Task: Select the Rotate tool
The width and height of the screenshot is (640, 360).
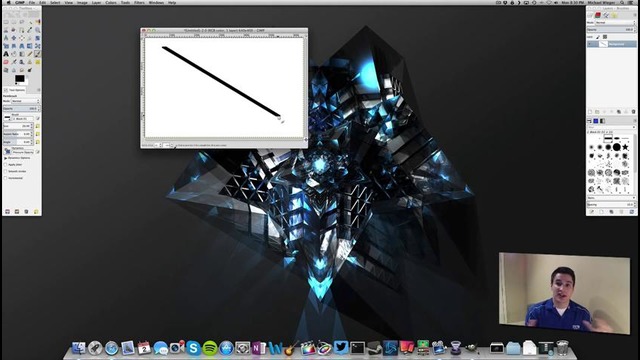Action: coord(38,38)
